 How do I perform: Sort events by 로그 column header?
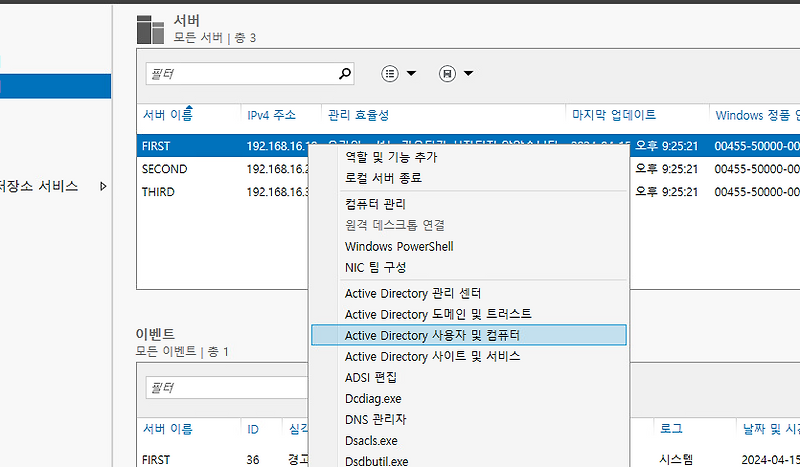click(x=671, y=429)
